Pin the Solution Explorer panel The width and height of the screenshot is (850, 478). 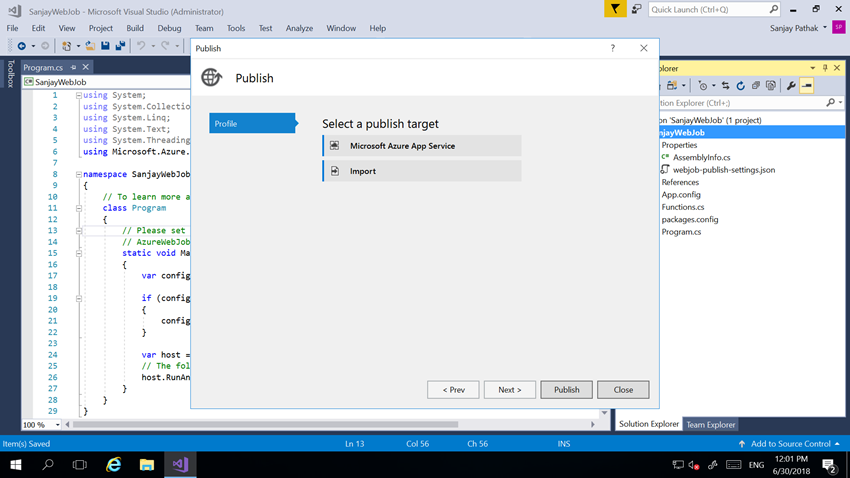(825, 68)
